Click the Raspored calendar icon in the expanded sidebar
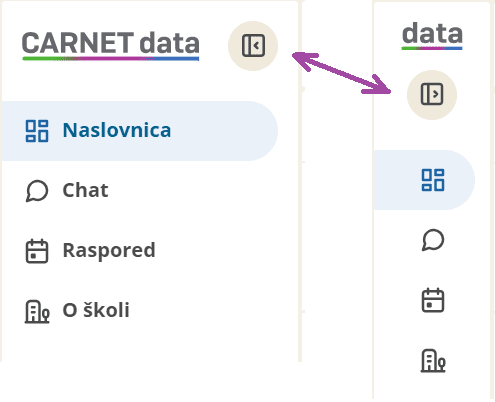The height and width of the screenshot is (402, 495). point(37,251)
